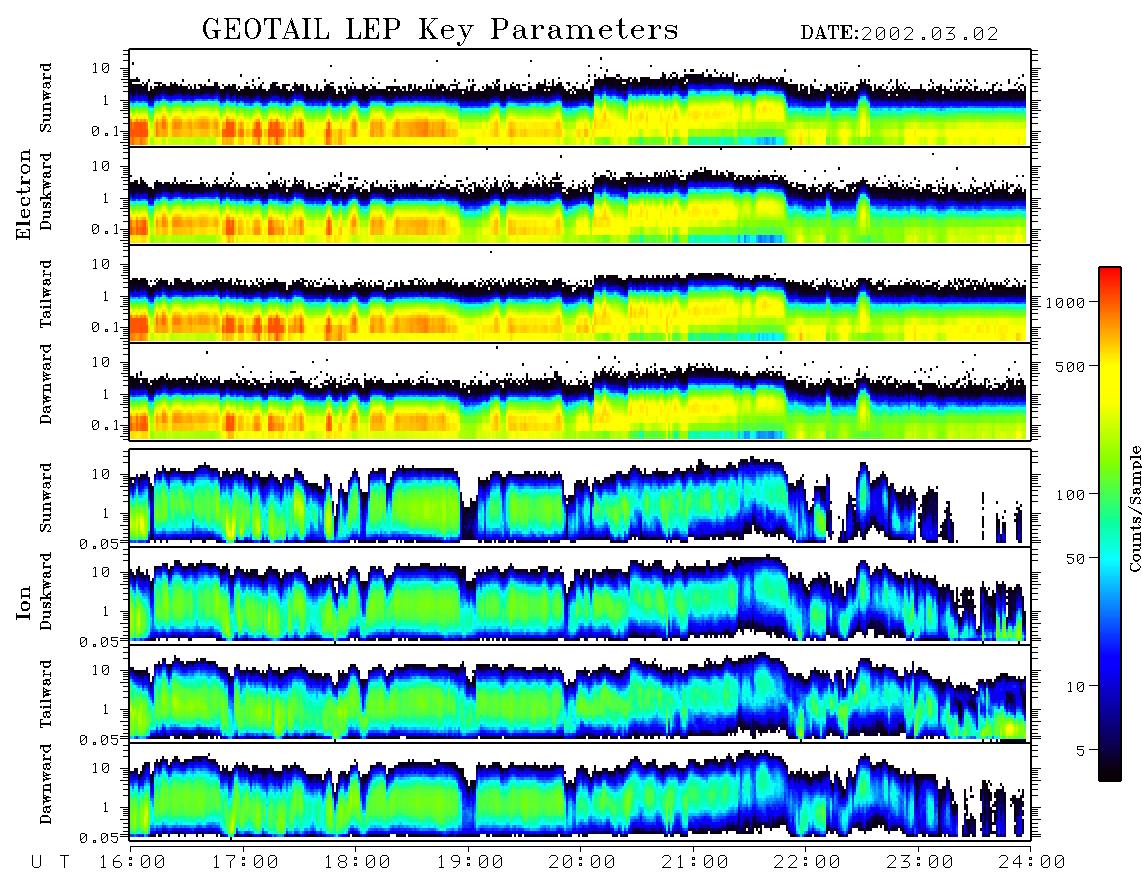Click the 100 colorbar tick label

pos(1070,495)
